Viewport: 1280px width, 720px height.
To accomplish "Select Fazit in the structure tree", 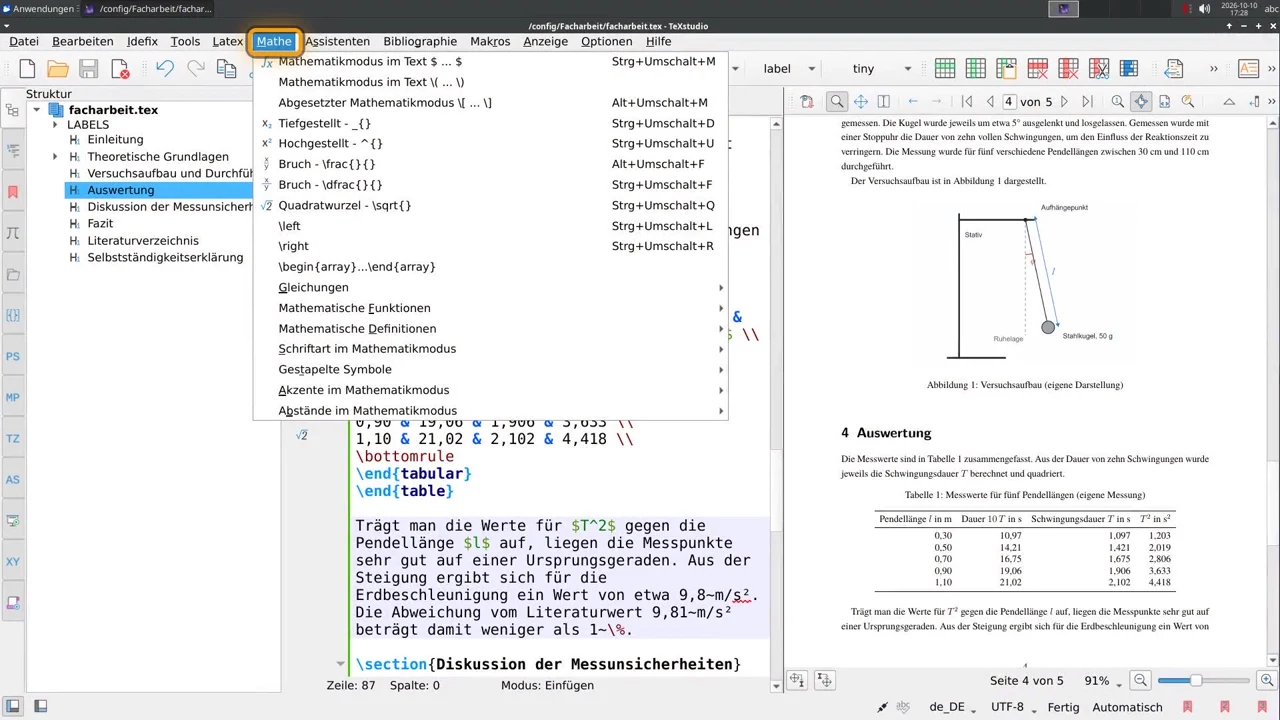I will click(x=100, y=224).
